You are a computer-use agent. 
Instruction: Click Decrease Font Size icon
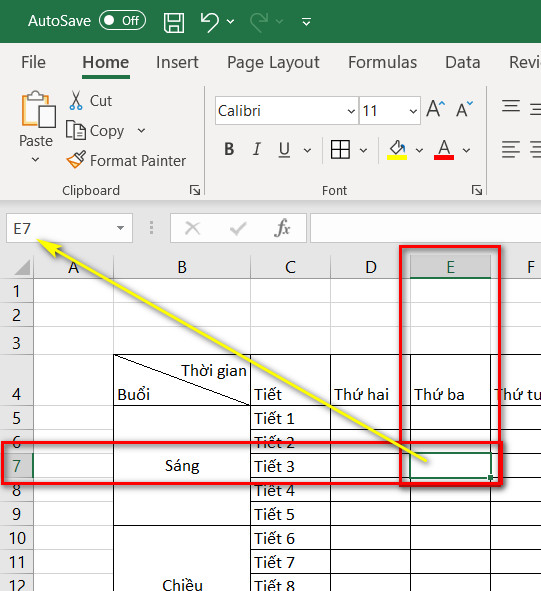464,110
